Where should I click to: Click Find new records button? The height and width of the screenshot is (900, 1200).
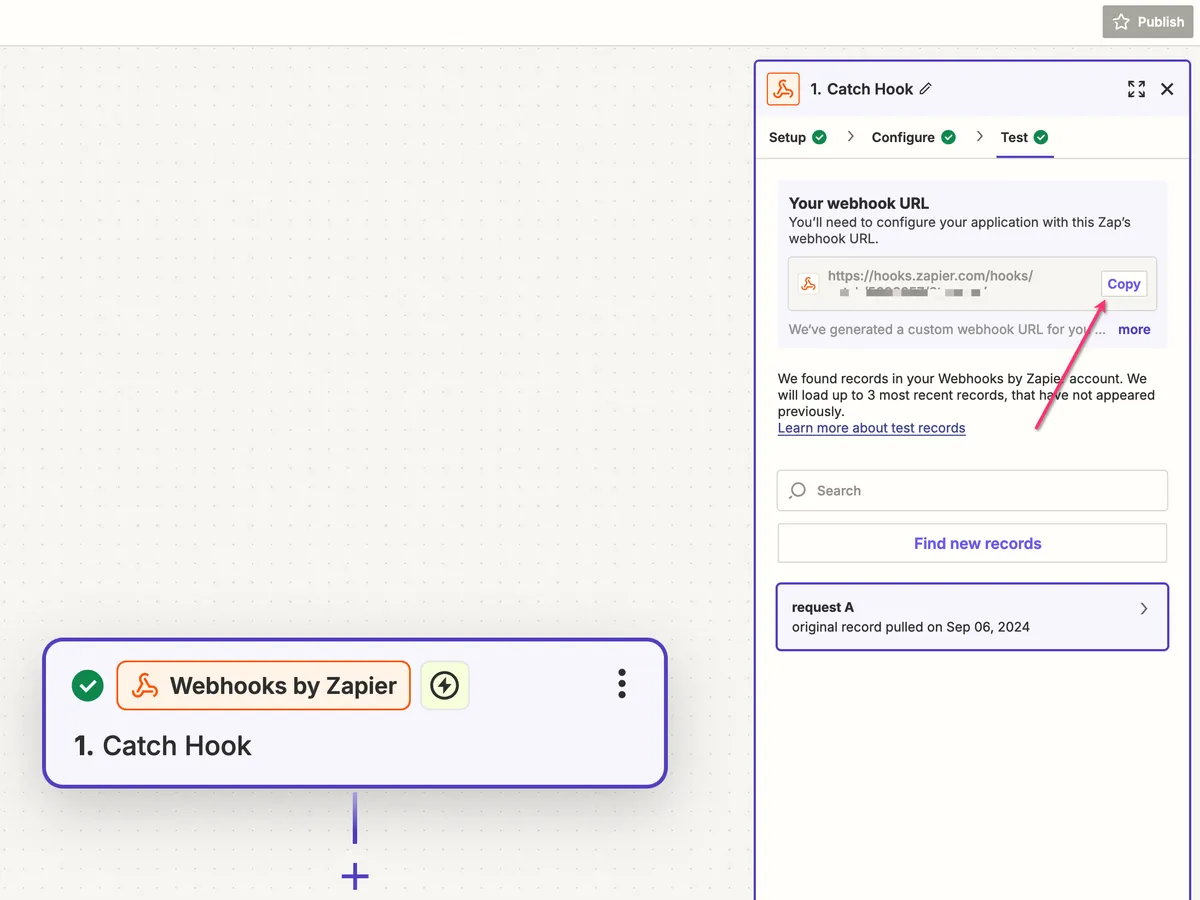tap(972, 543)
